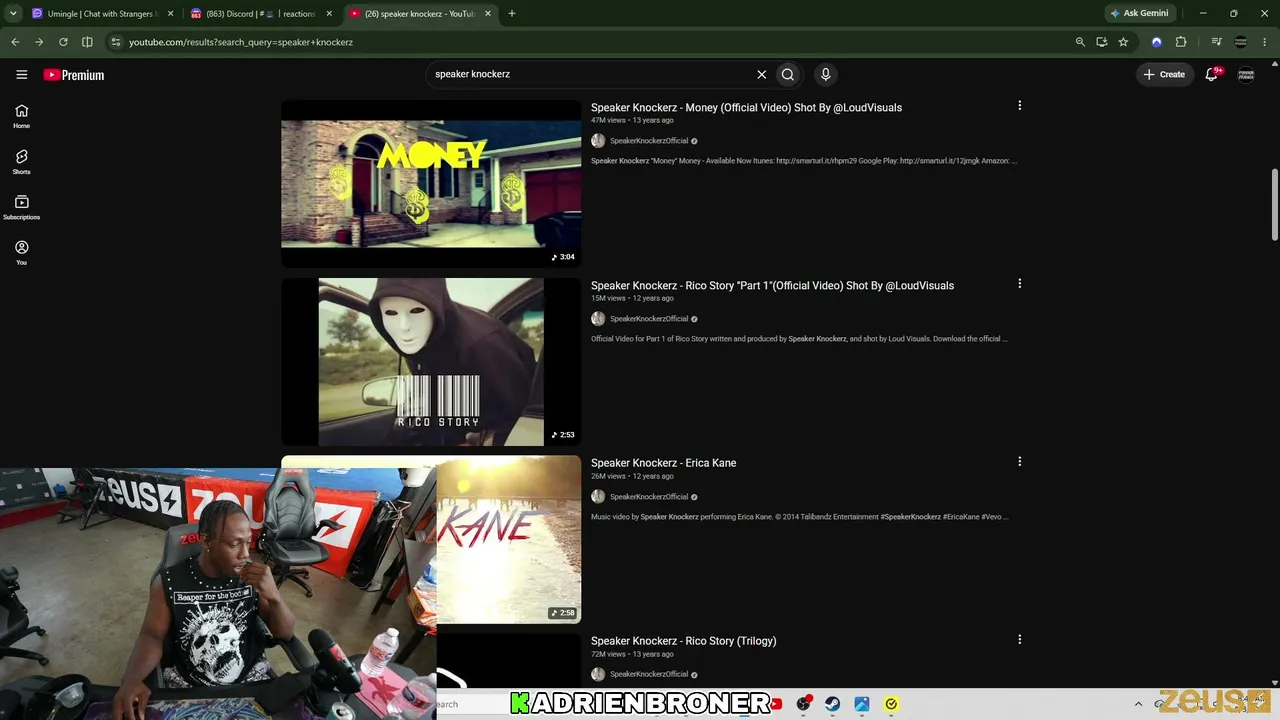
Task: Click the page vertical scrollbar thumb
Action: (1275, 204)
